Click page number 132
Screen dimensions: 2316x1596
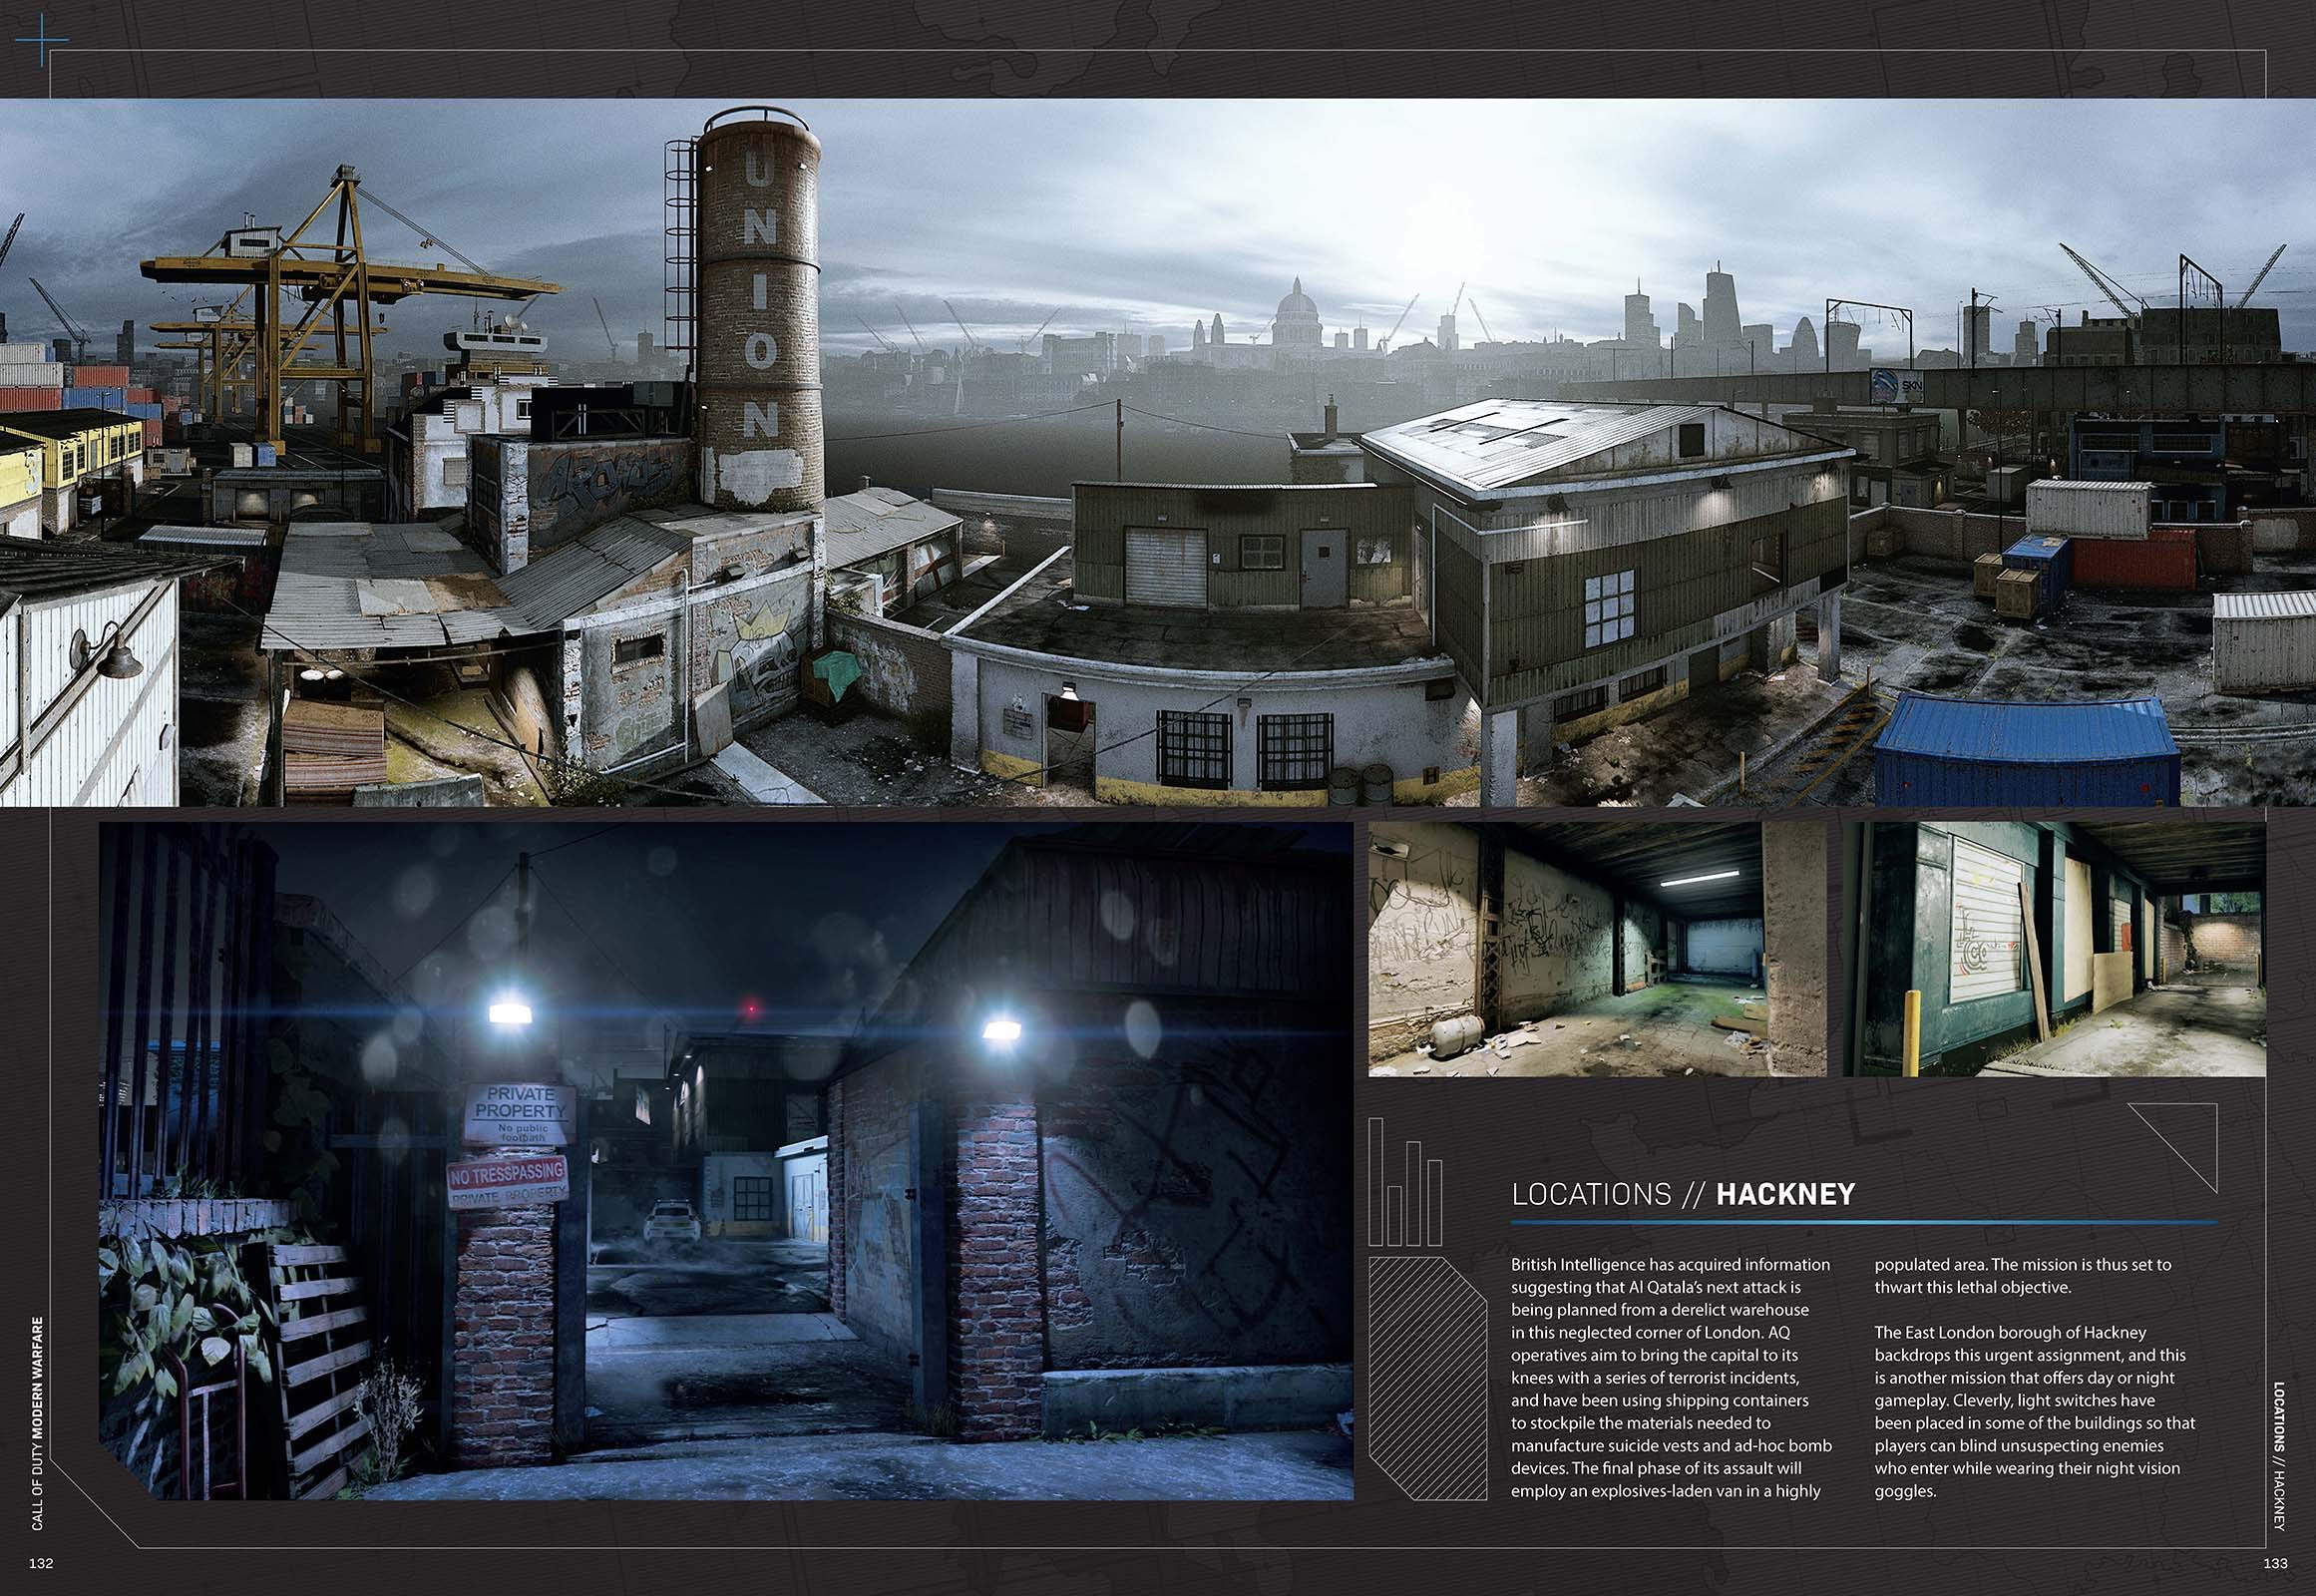[41, 1563]
